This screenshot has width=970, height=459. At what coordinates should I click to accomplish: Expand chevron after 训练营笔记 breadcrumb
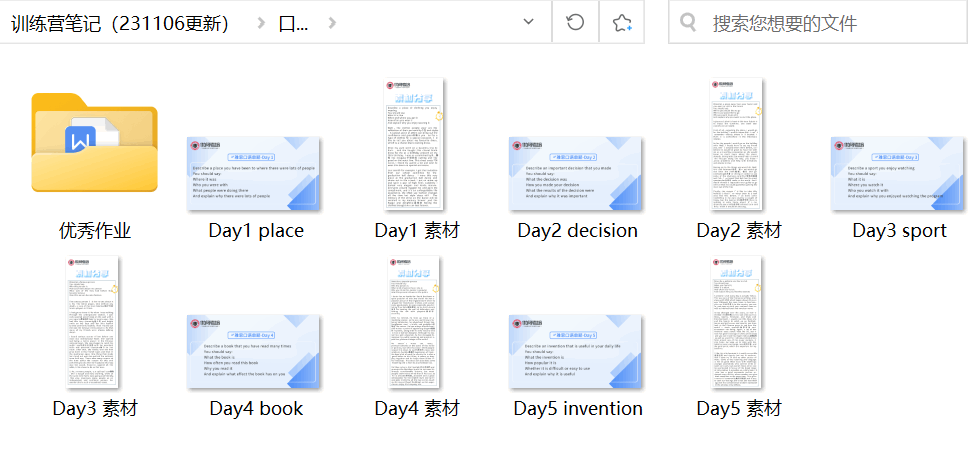click(260, 22)
